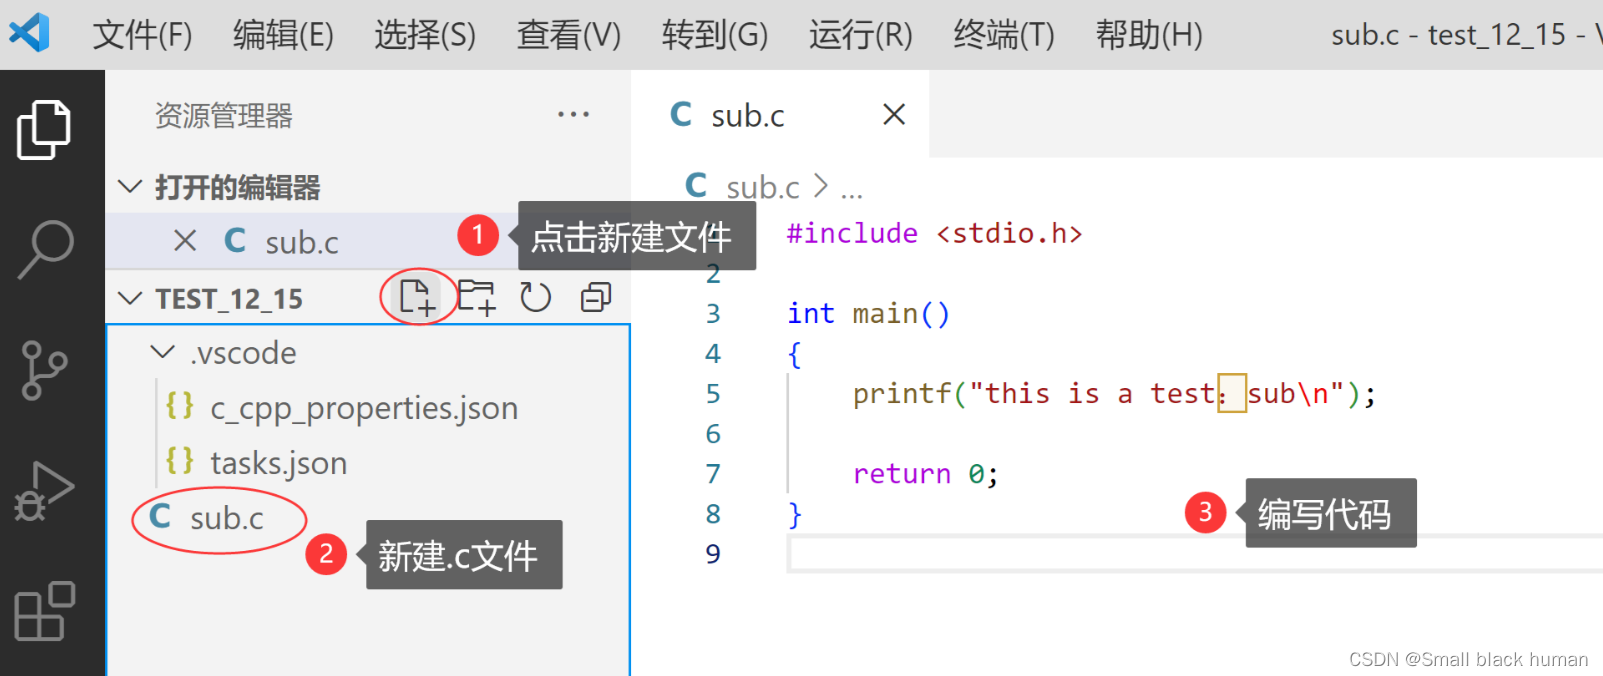Open the Source Control view

pos(44,370)
